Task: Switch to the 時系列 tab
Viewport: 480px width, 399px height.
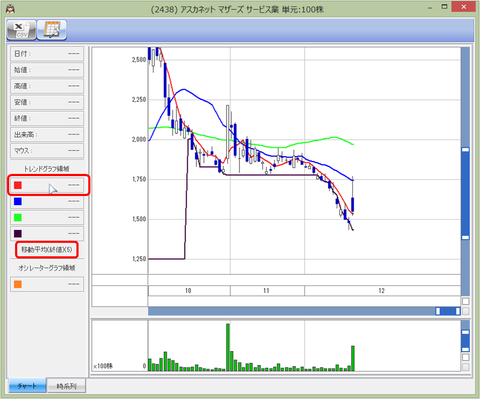Action: [x=66, y=386]
